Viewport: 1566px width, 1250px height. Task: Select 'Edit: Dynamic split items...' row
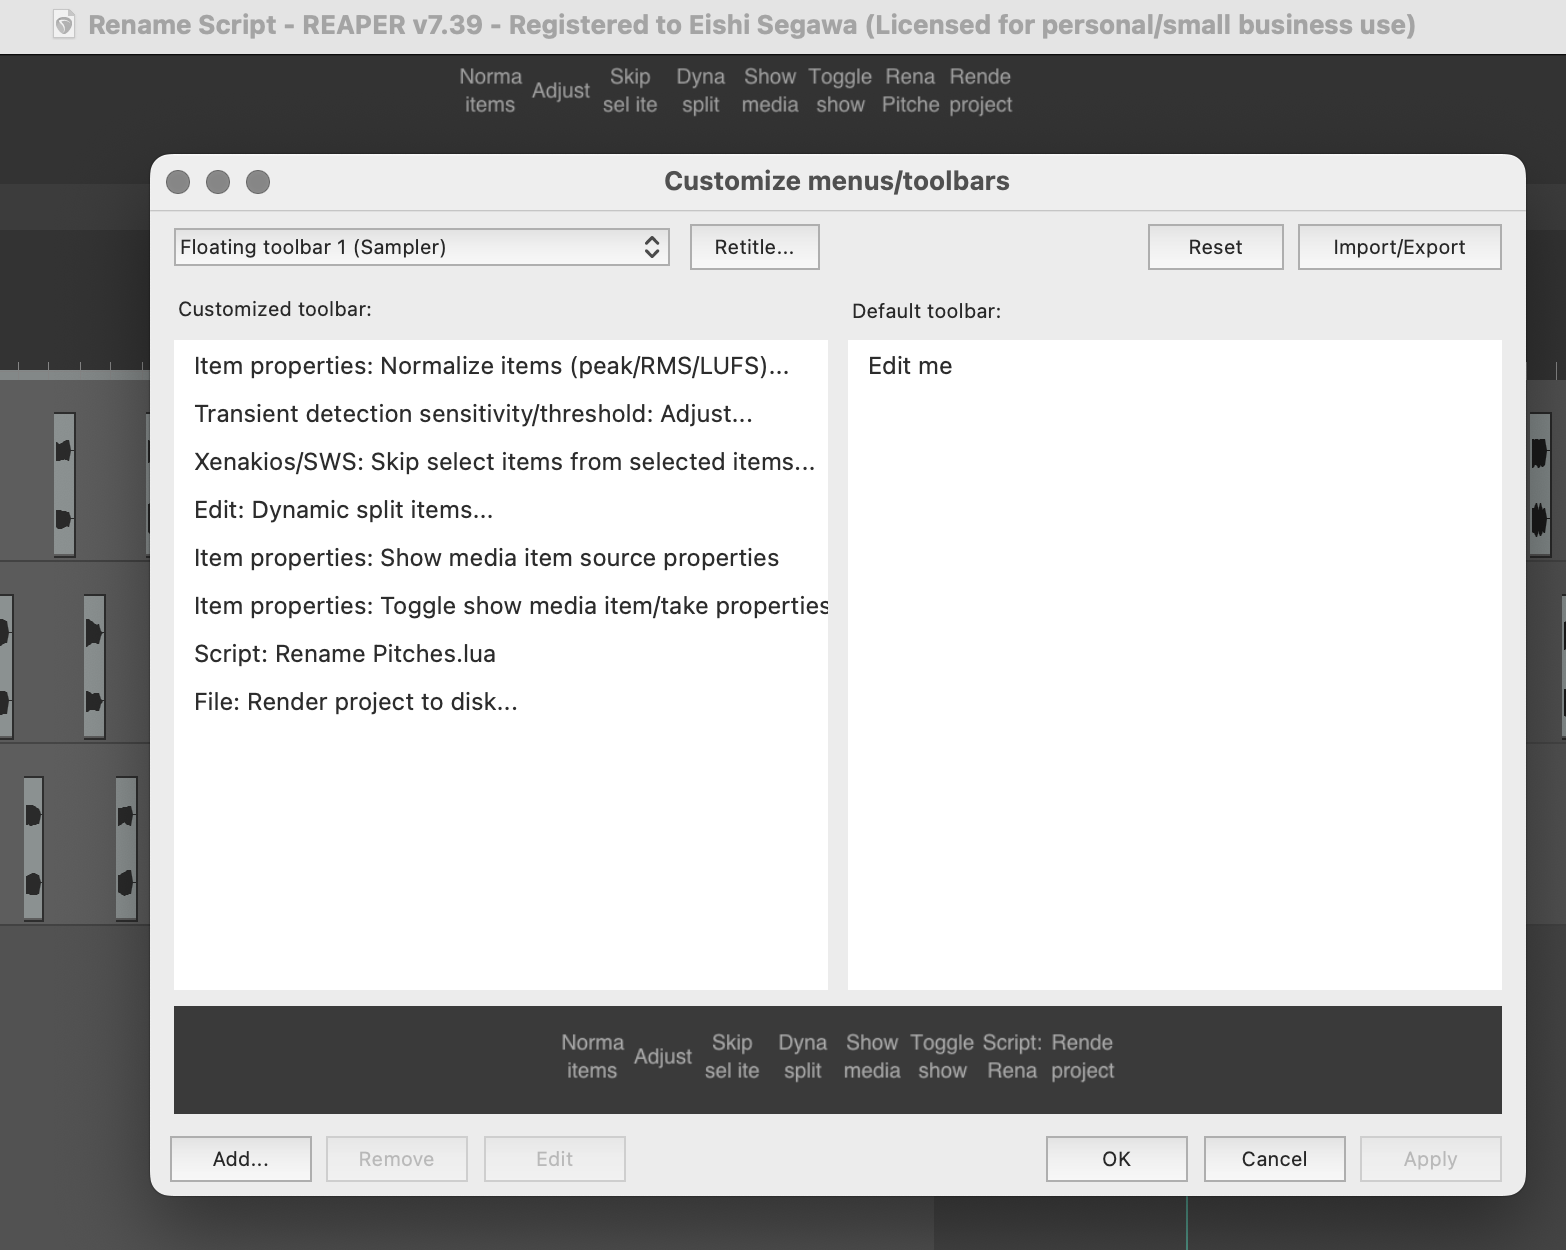coord(500,510)
